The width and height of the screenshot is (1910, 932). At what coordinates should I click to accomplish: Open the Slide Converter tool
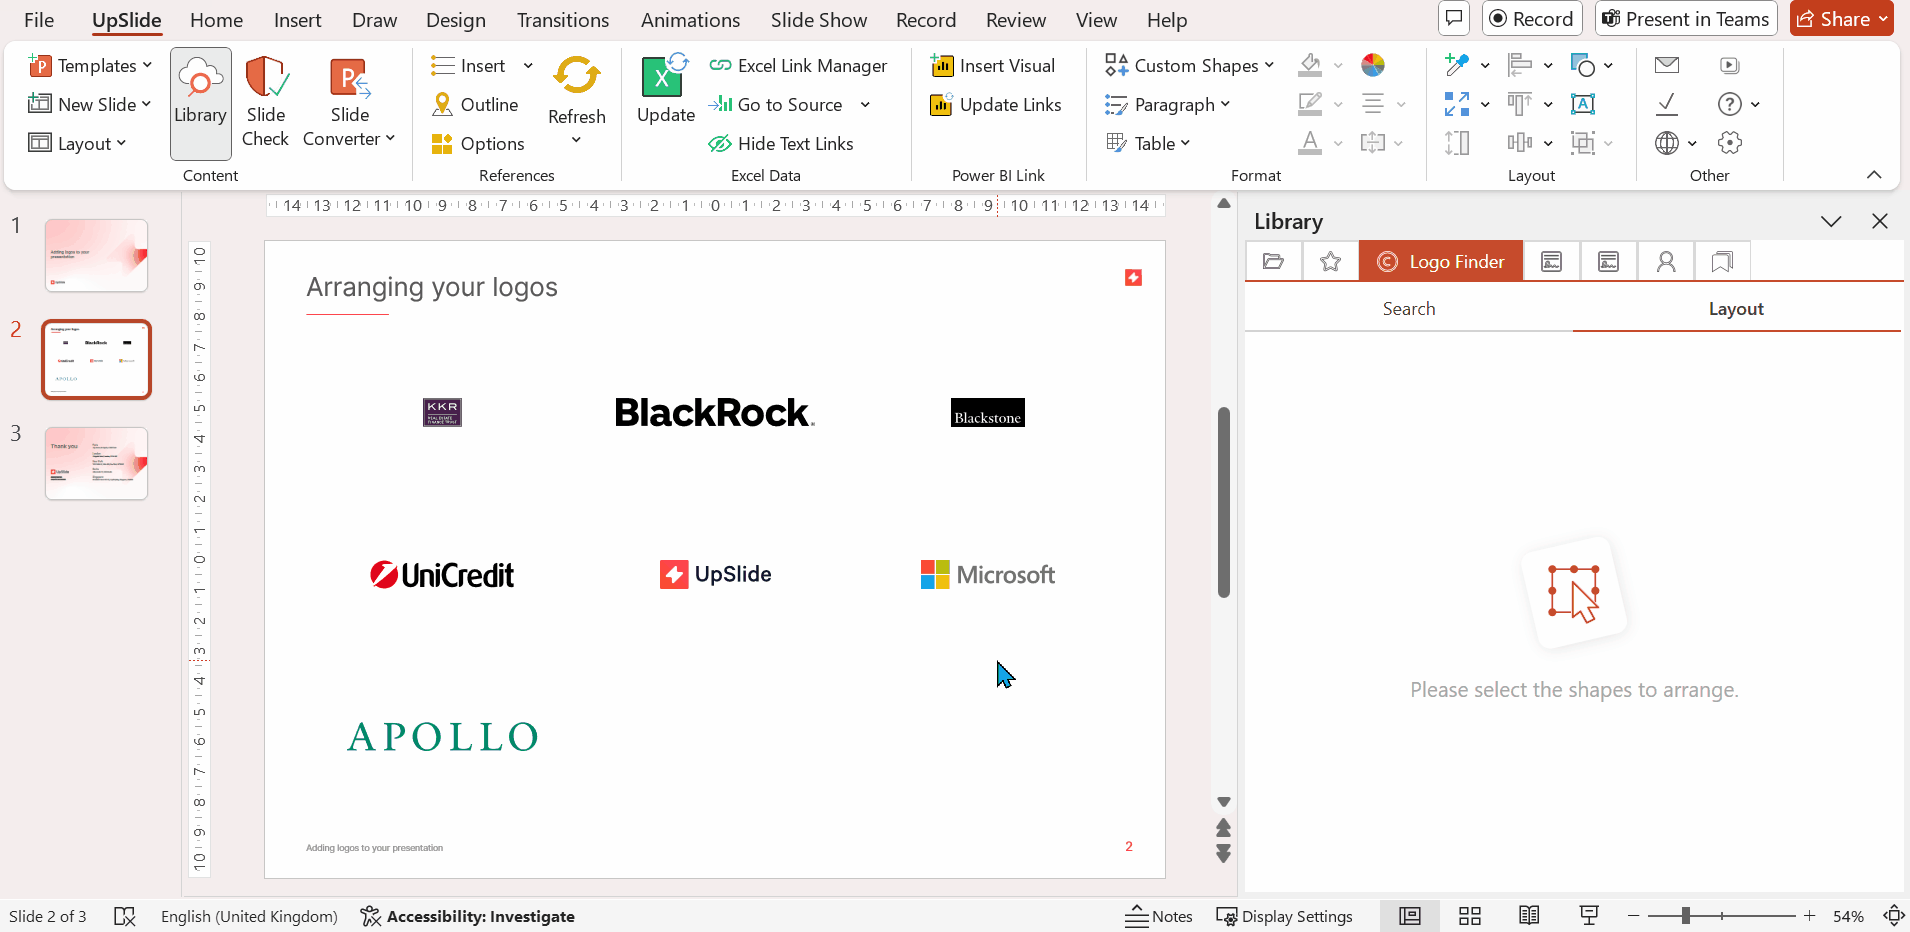click(349, 103)
